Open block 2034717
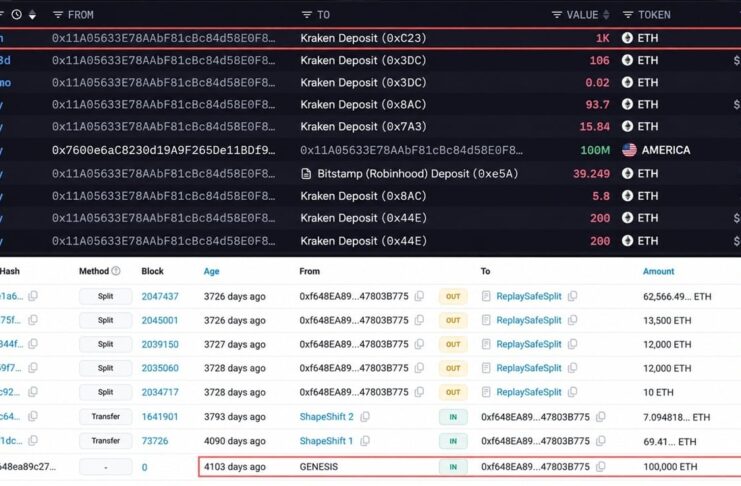This screenshot has height=486, width=741. (x=160, y=392)
